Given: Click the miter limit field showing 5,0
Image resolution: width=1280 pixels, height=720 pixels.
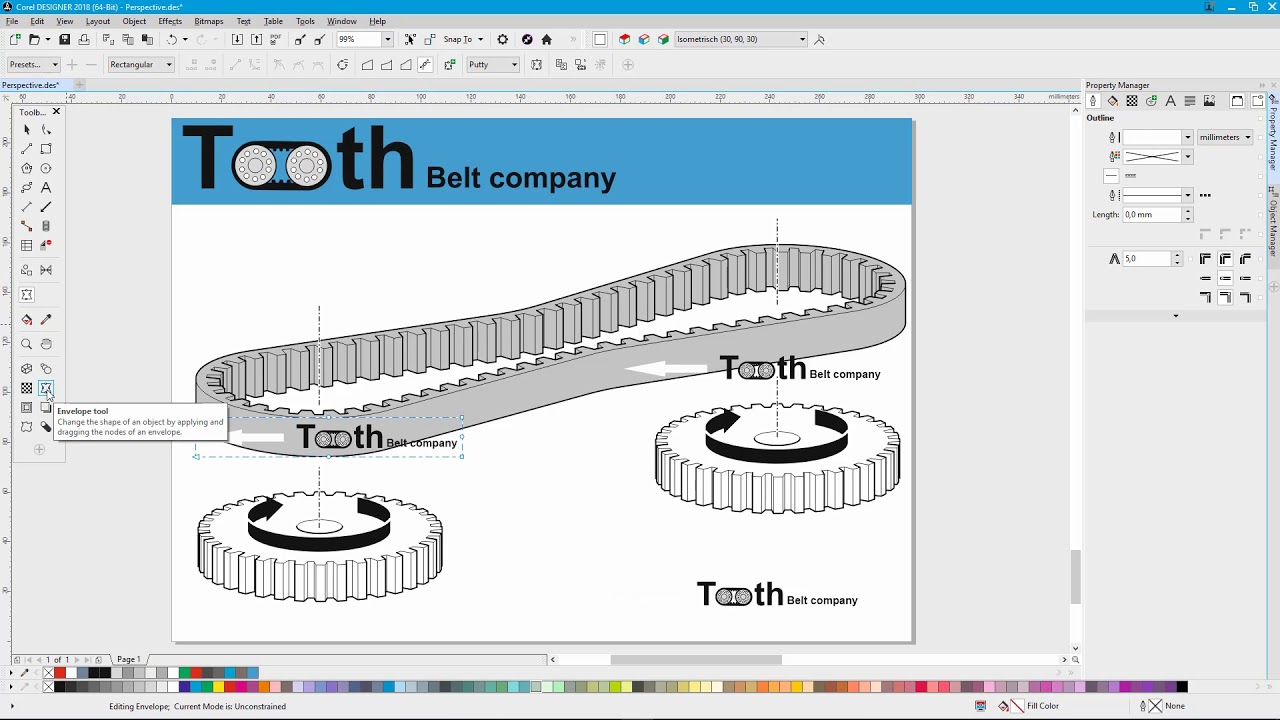Looking at the screenshot, I should point(1147,259).
